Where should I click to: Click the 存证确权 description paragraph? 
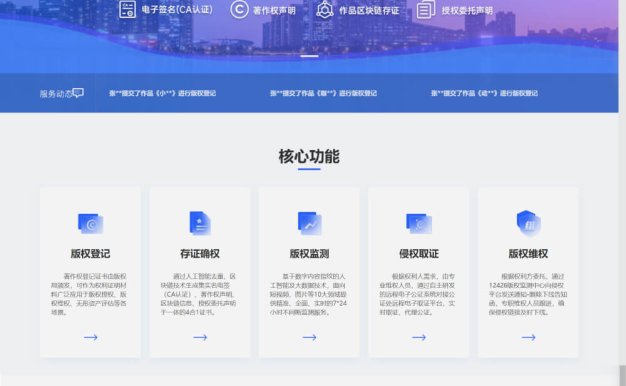tap(198, 294)
